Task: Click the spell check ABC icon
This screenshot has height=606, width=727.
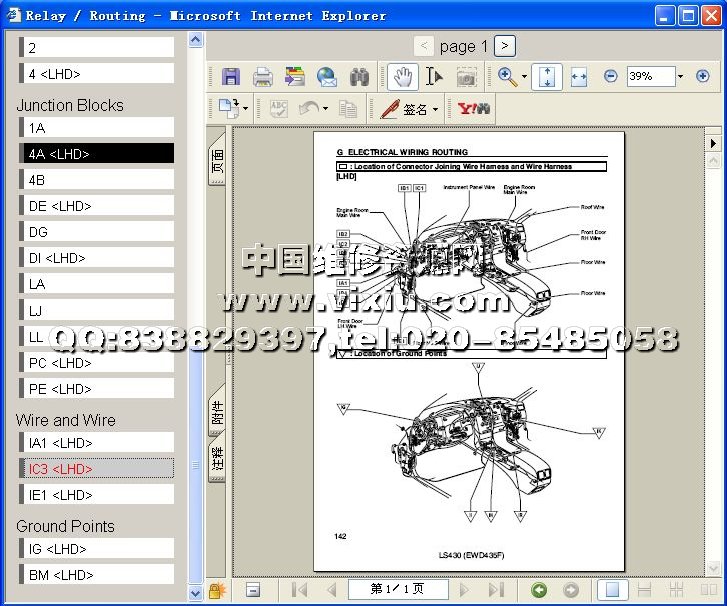Action: click(279, 109)
